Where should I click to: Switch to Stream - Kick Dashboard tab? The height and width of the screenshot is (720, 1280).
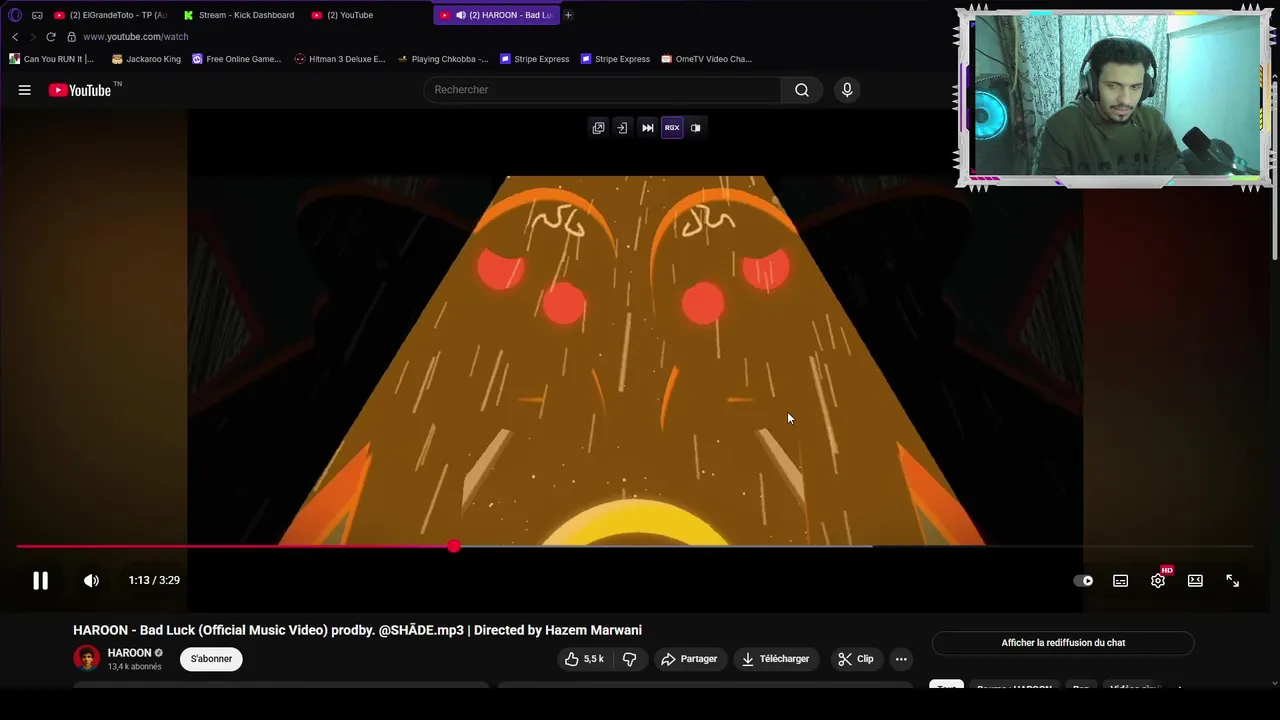tap(240, 15)
